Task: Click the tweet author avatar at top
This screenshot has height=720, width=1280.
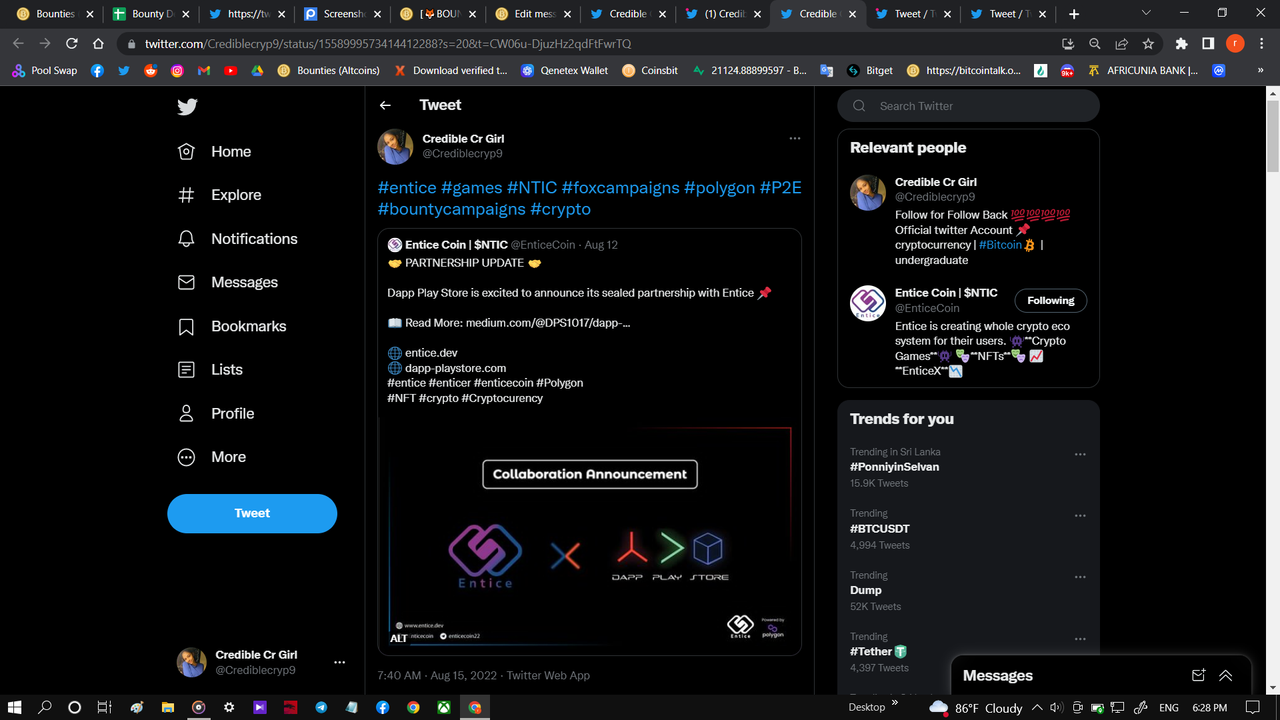Action: [x=395, y=146]
